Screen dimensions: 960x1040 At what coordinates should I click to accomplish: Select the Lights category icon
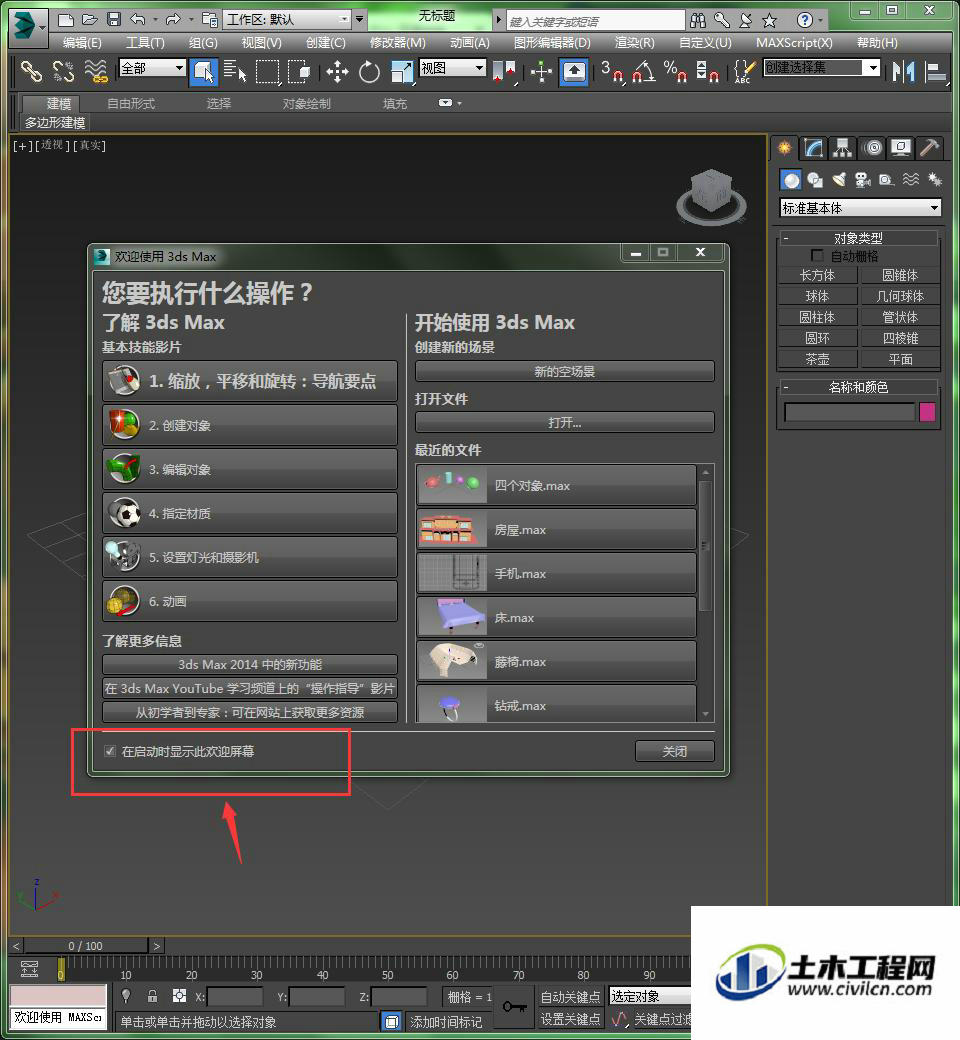[x=839, y=180]
